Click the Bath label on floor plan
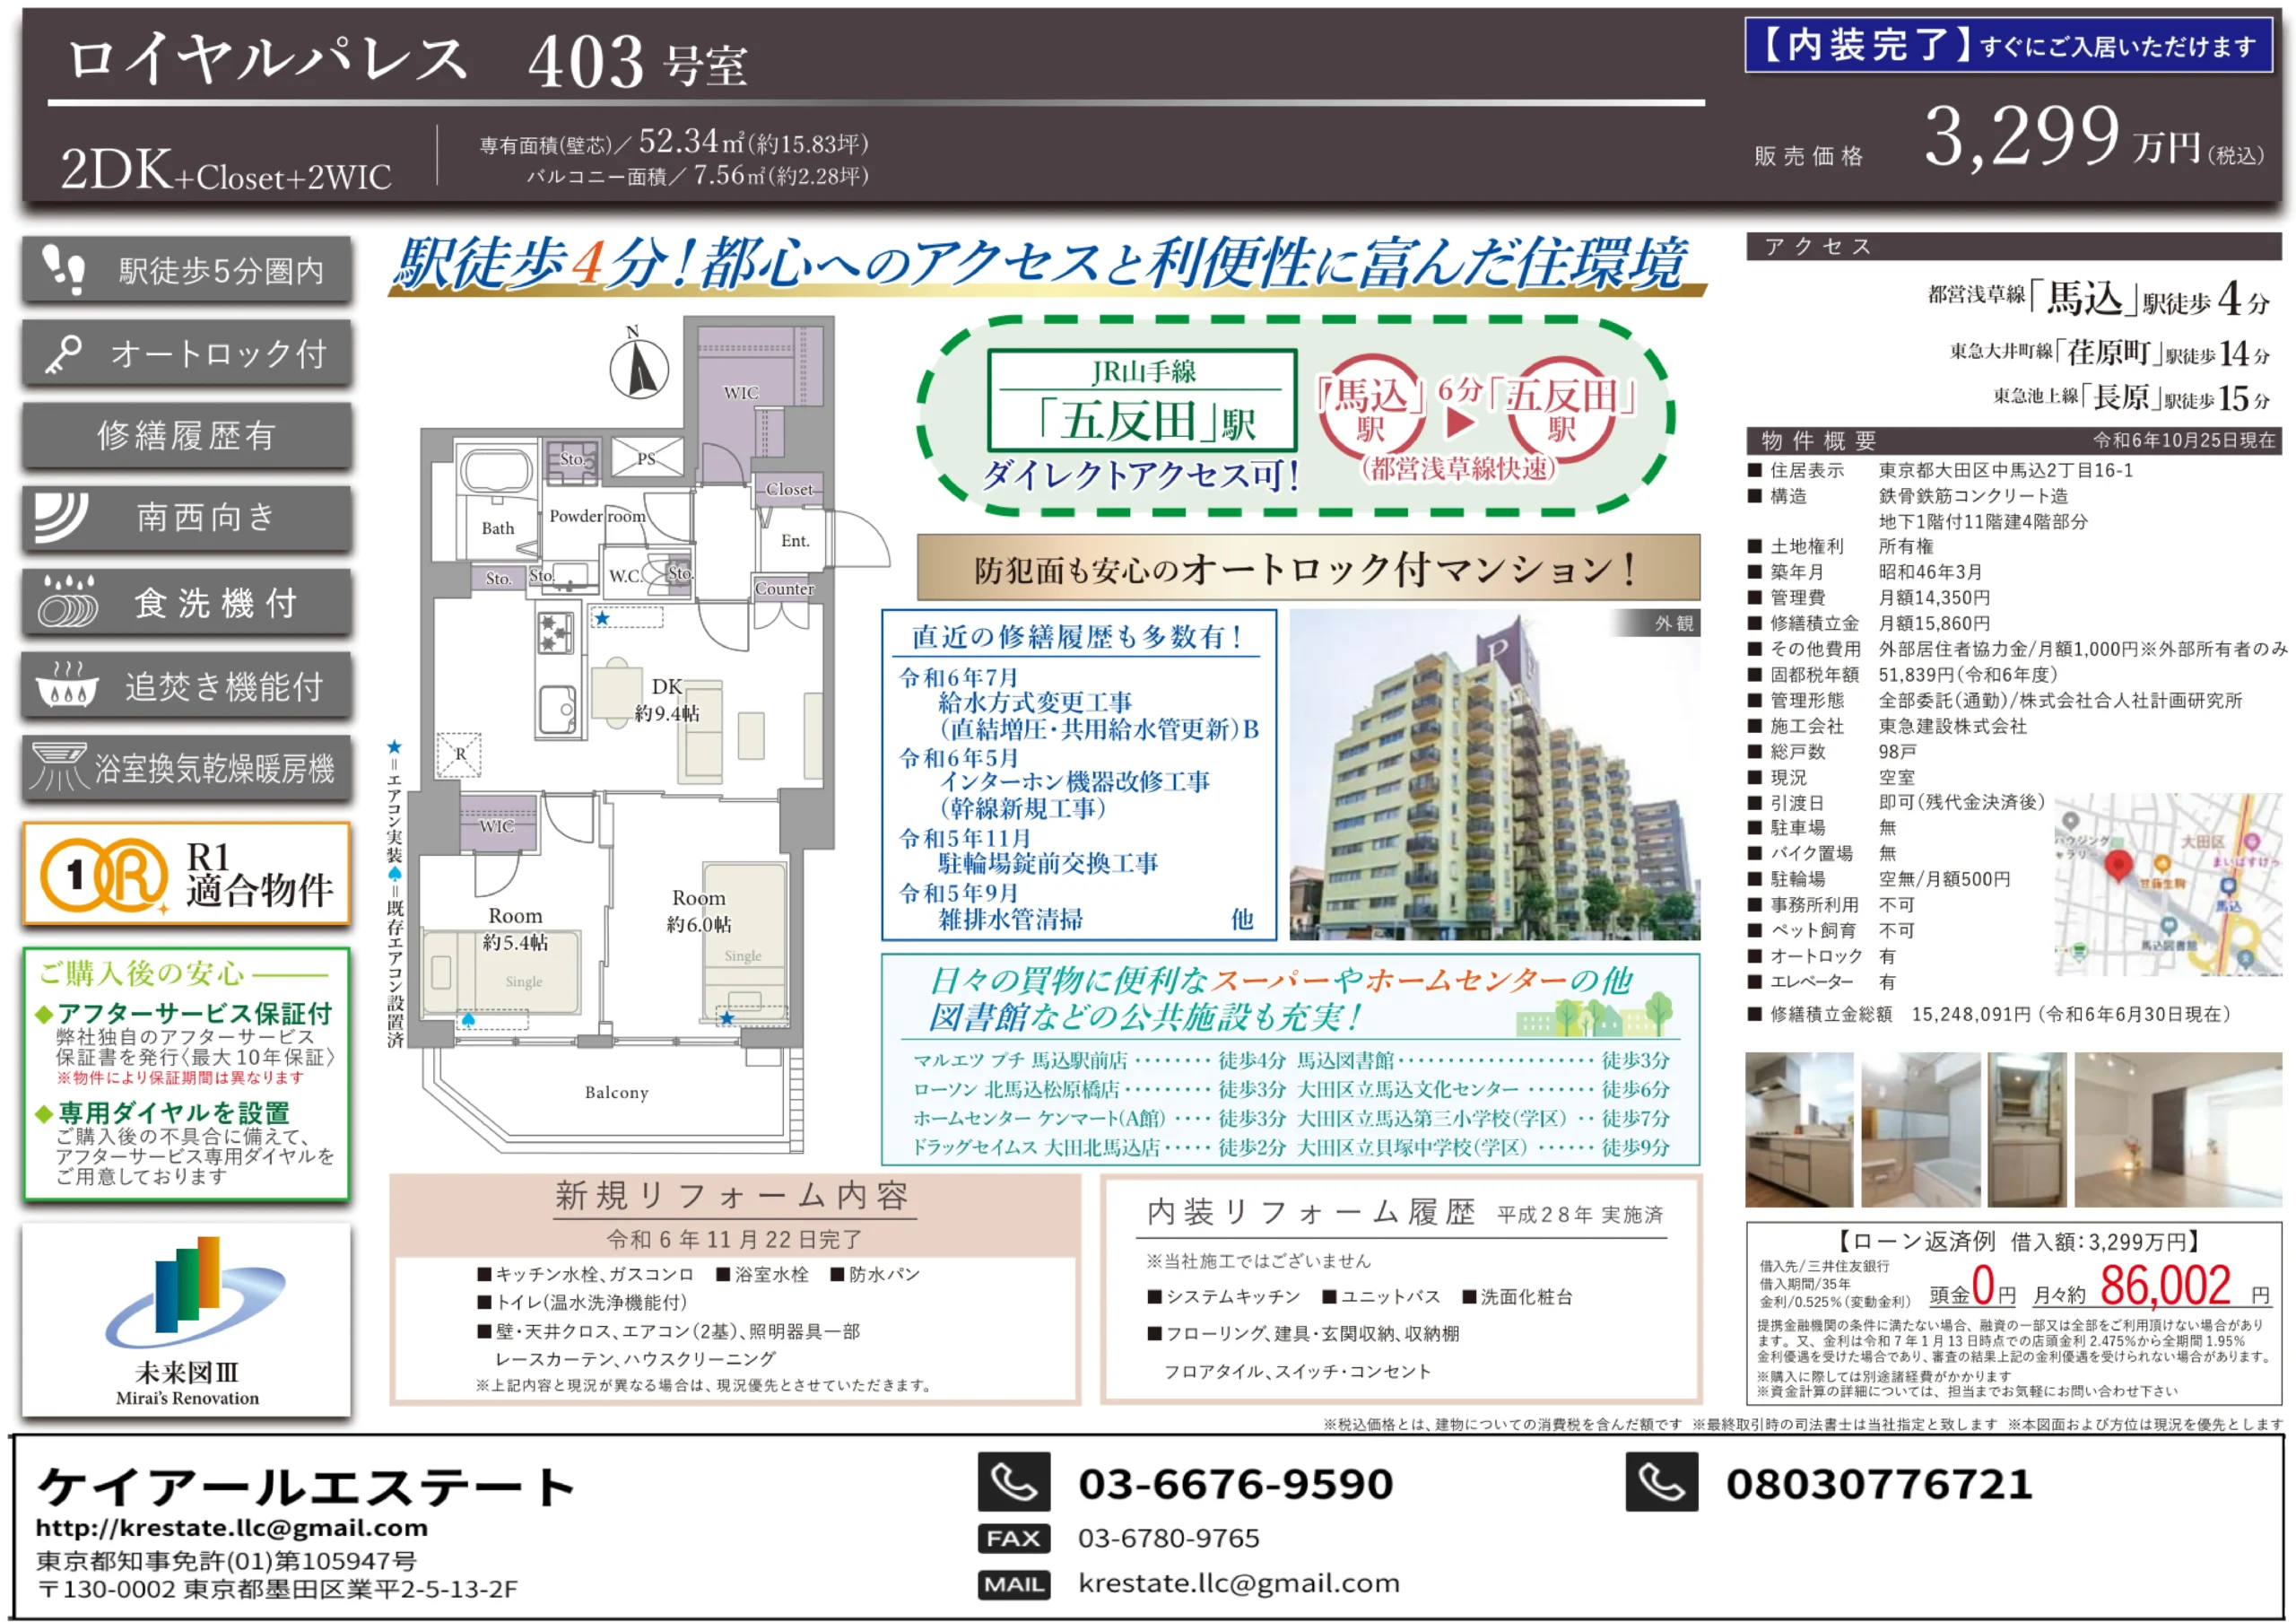 pyautogui.click(x=498, y=528)
